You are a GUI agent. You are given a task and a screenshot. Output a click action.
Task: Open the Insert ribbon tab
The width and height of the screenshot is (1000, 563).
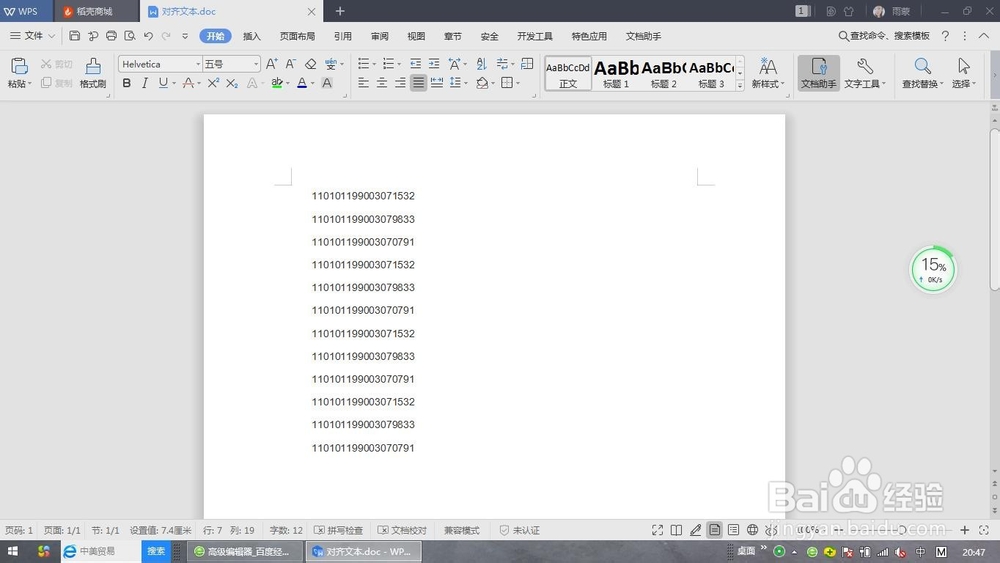point(252,36)
